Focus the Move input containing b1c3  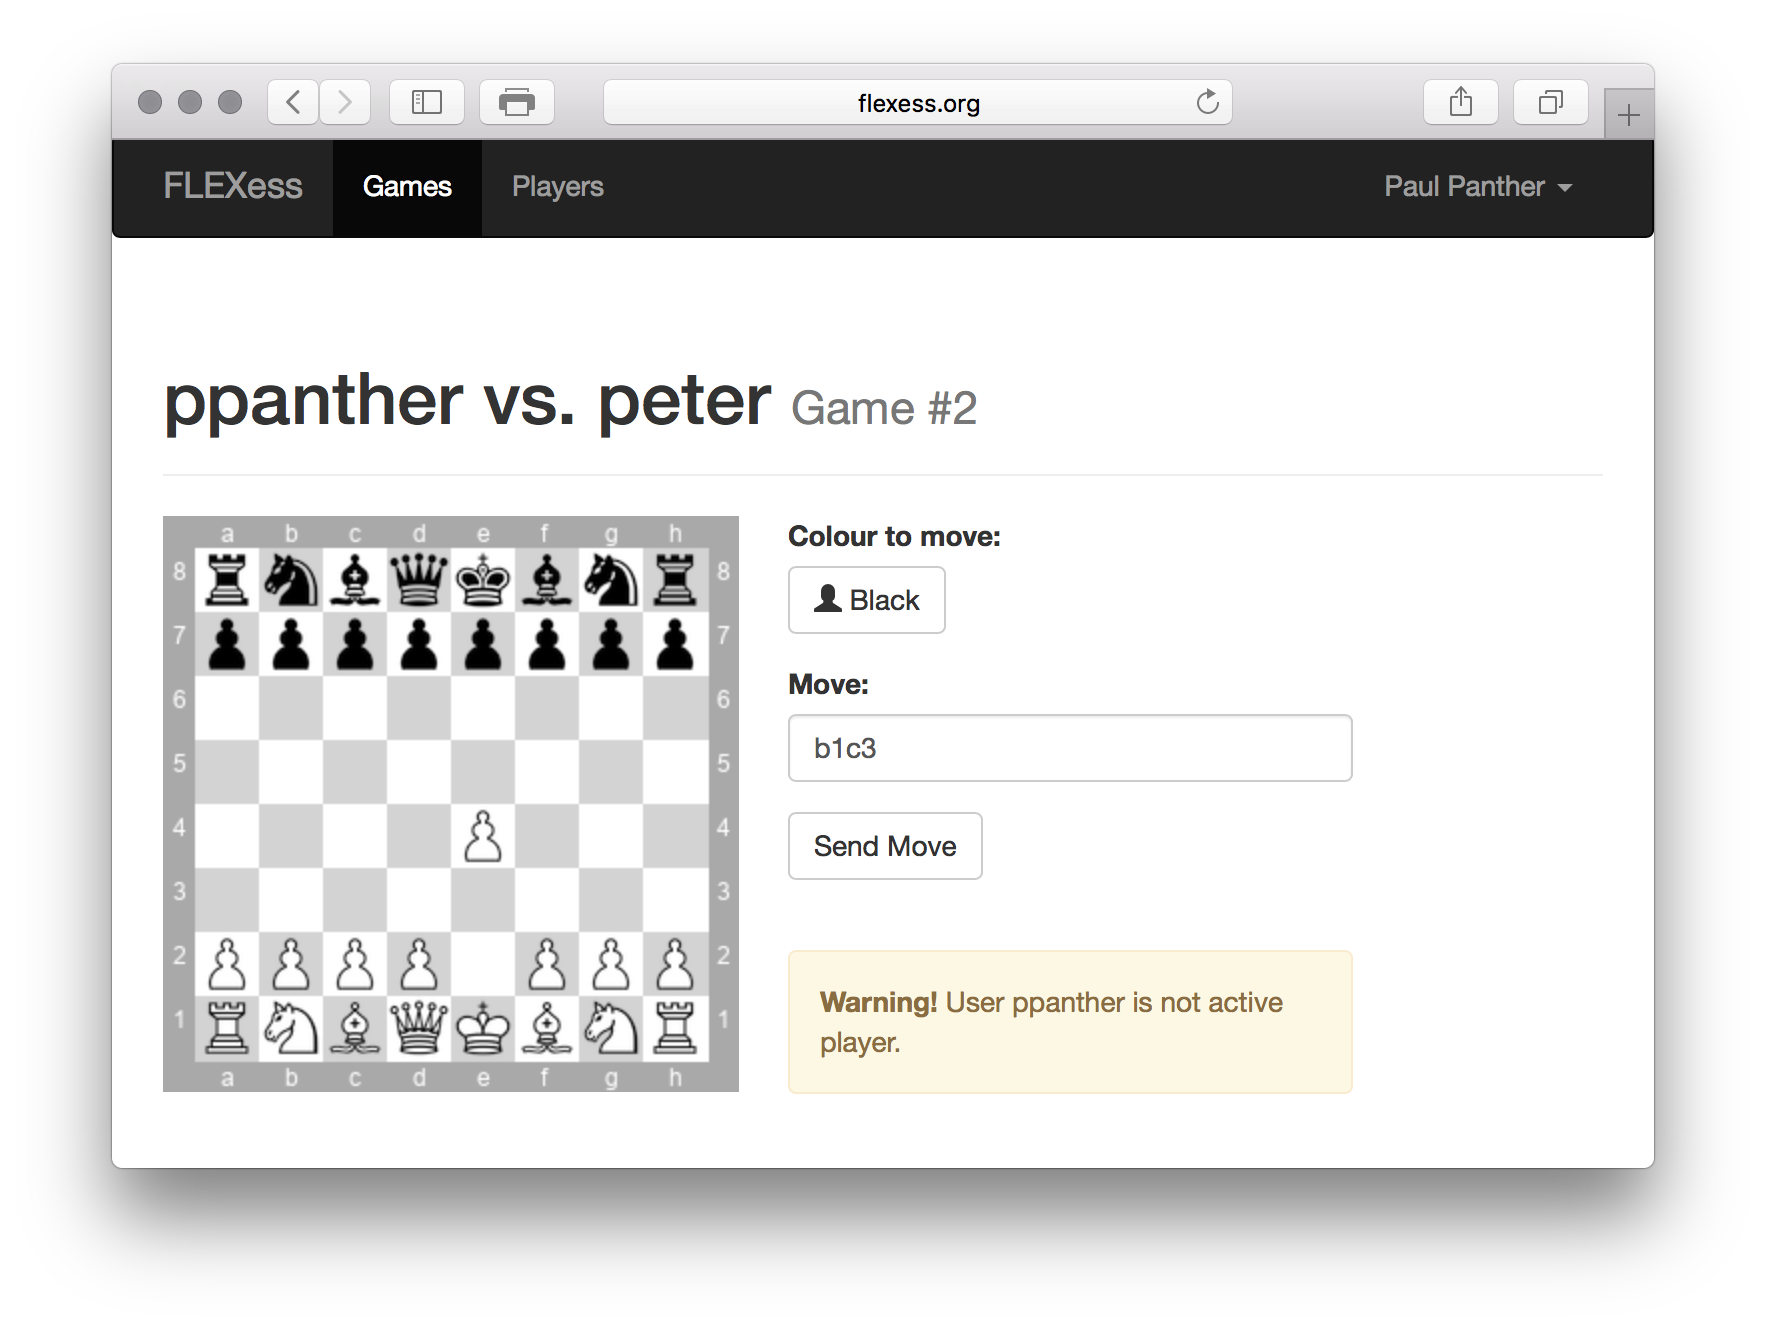(1070, 748)
